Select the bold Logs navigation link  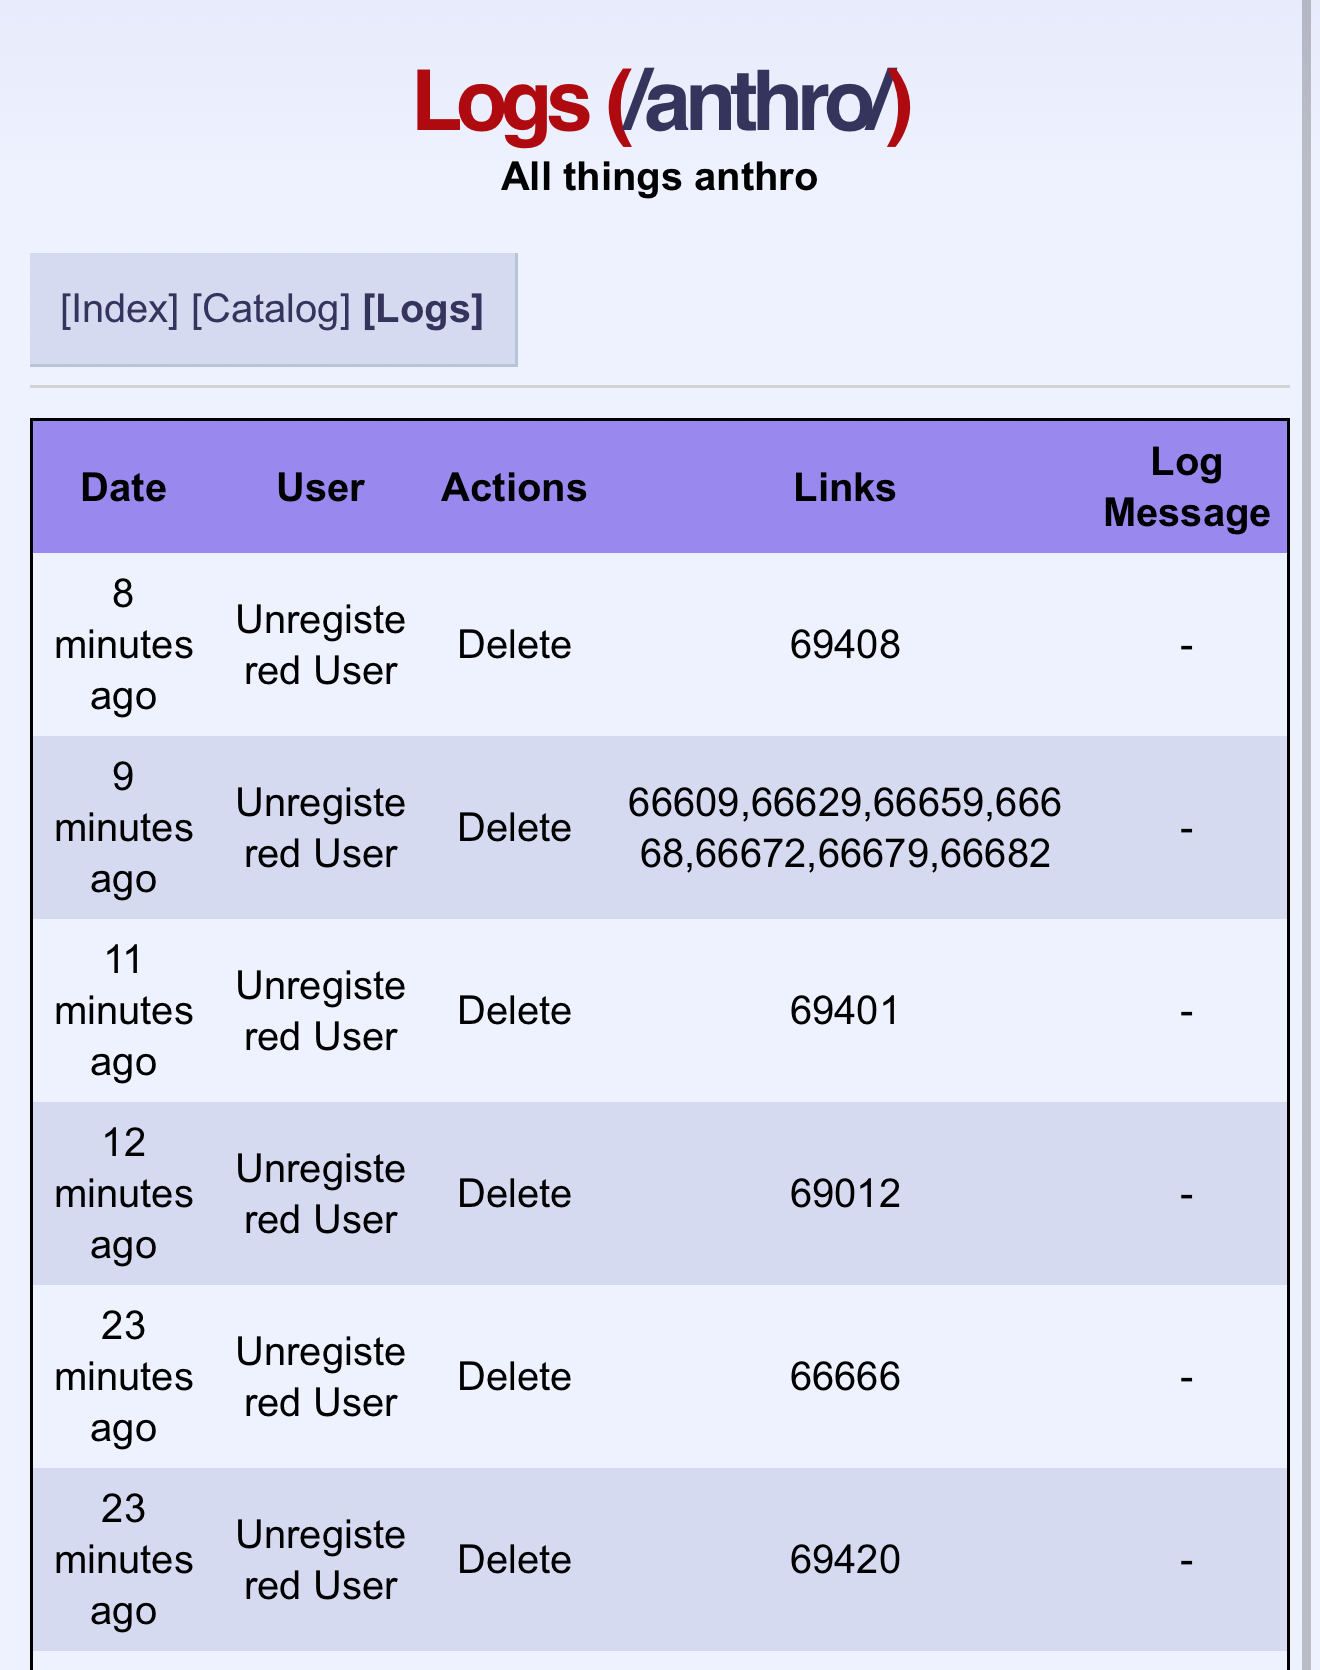click(422, 310)
